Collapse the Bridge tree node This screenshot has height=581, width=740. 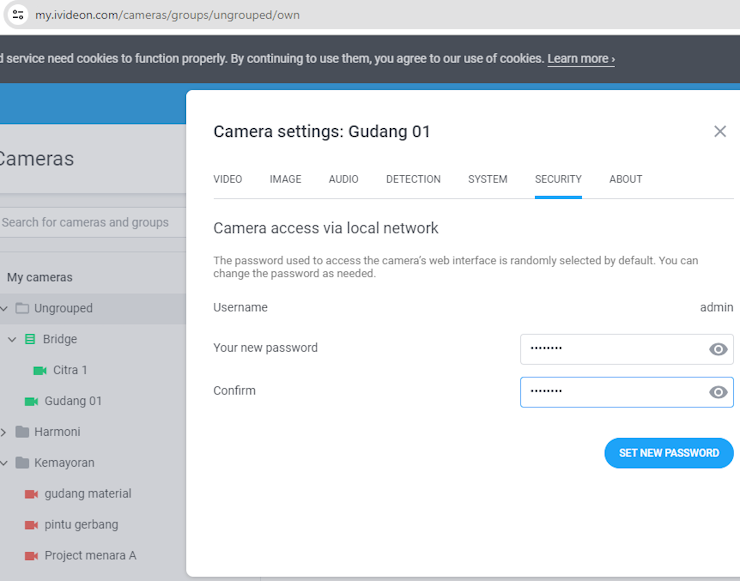pos(12,339)
